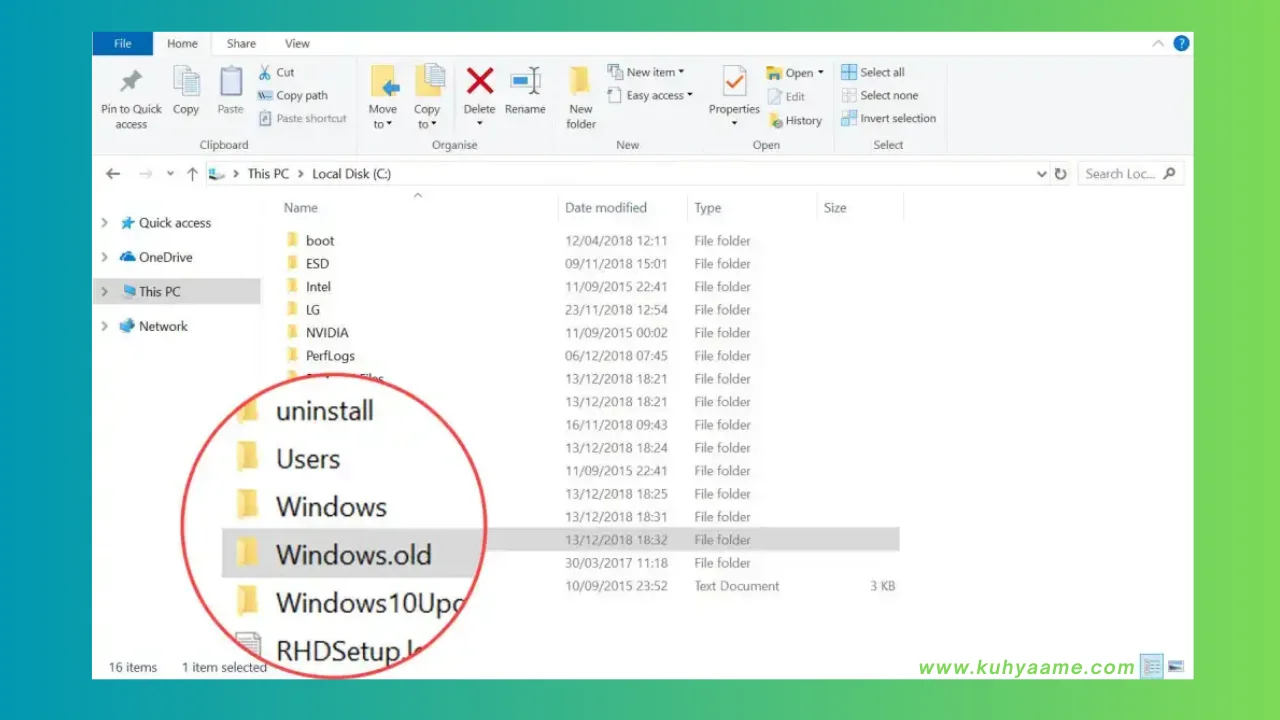The image size is (1280, 720).
Task: Click the Pin to Quick access icon
Action: click(x=131, y=82)
